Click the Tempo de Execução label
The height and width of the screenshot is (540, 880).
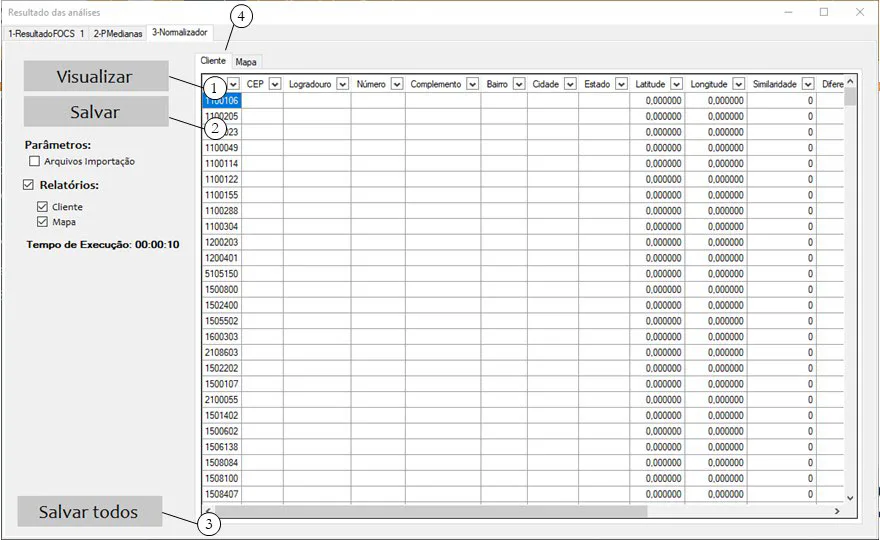tap(103, 245)
